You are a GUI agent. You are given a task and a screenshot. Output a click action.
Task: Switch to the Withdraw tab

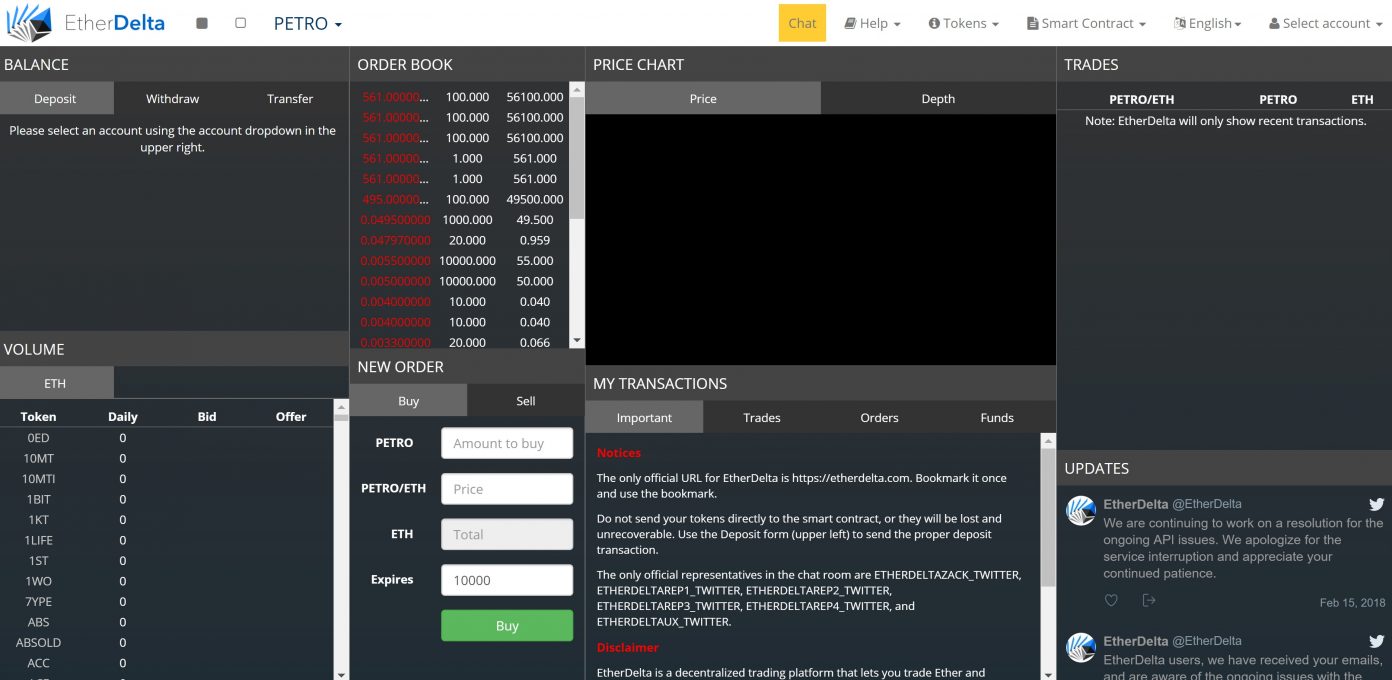point(172,98)
